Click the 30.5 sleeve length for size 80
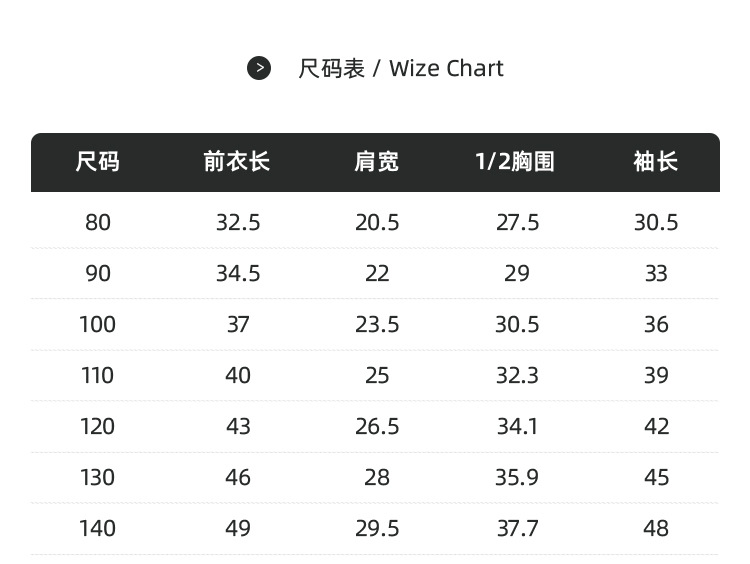Viewport: 750px width, 564px height. tap(656, 222)
